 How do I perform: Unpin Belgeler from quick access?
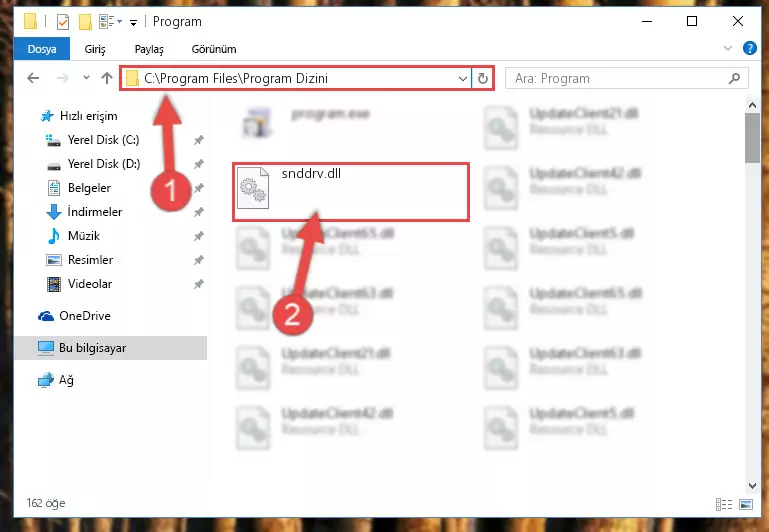click(198, 188)
